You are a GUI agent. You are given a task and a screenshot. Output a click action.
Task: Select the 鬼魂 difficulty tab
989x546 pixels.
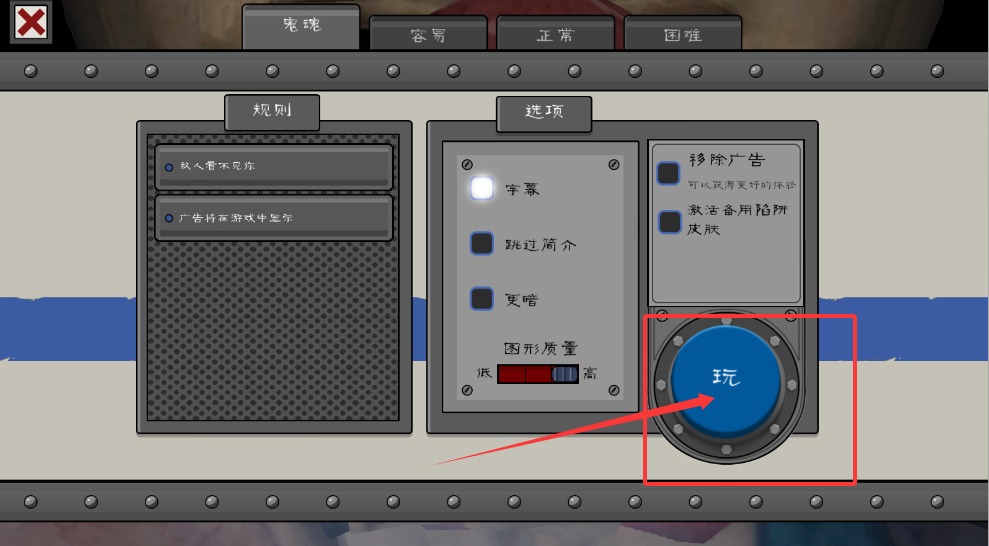[x=301, y=26]
